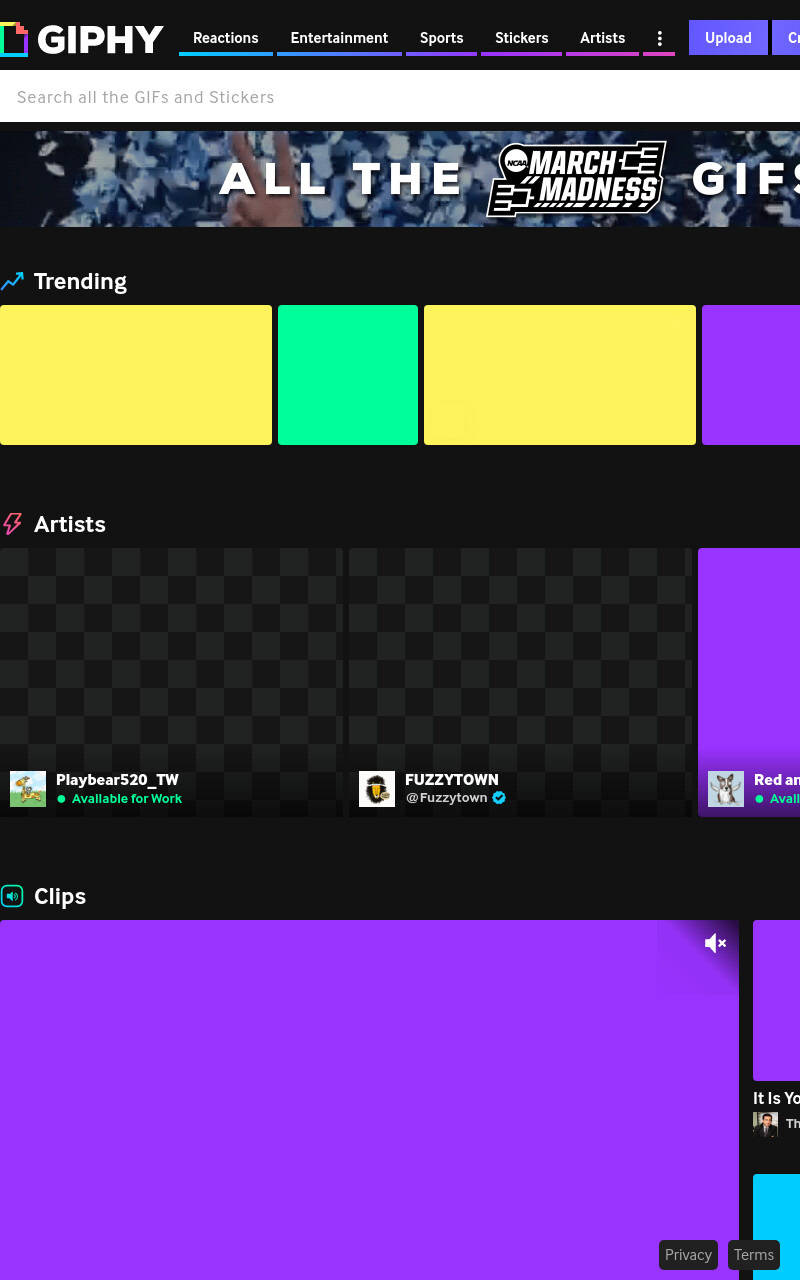Click the Upload button
800x1280 pixels.
728,38
